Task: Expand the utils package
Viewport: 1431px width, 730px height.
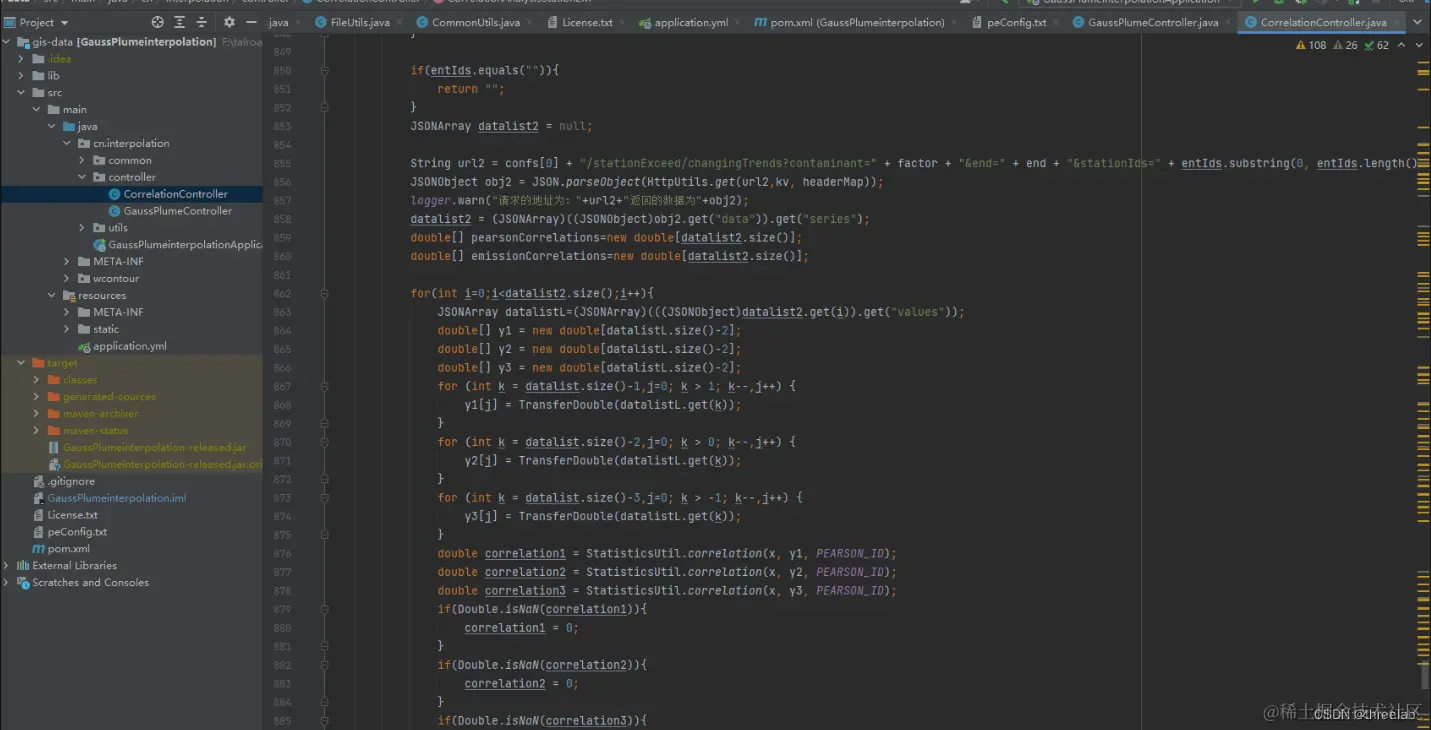Action: coord(83,228)
